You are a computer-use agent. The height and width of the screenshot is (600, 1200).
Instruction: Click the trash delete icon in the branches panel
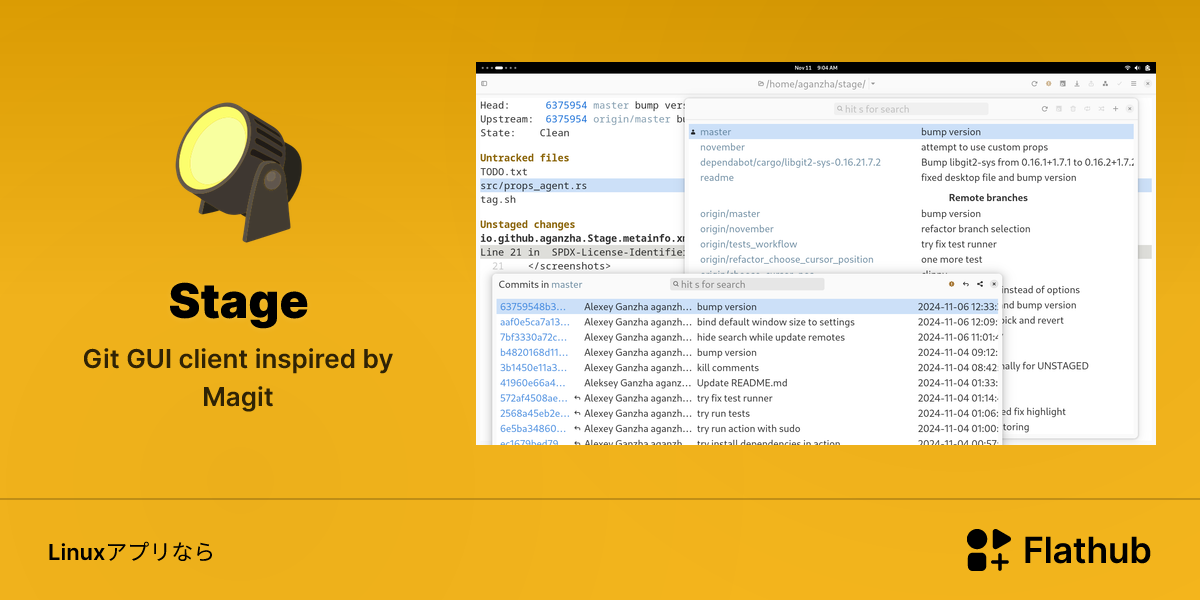(x=1073, y=109)
